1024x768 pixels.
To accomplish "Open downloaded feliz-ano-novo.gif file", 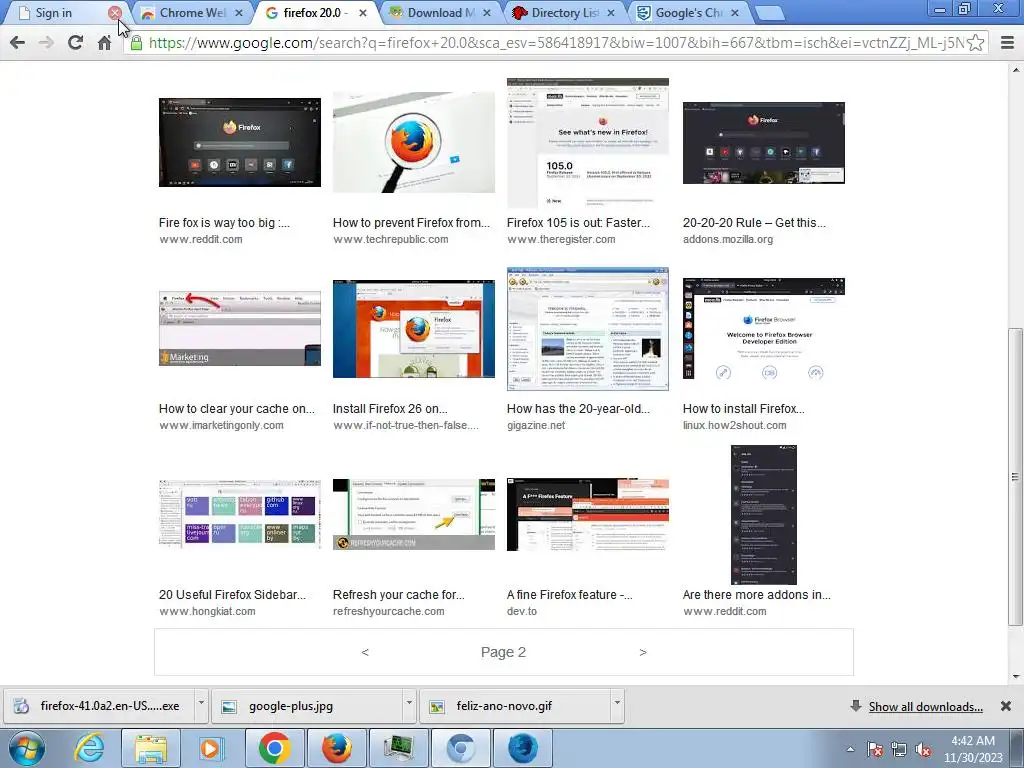I will (515, 706).
